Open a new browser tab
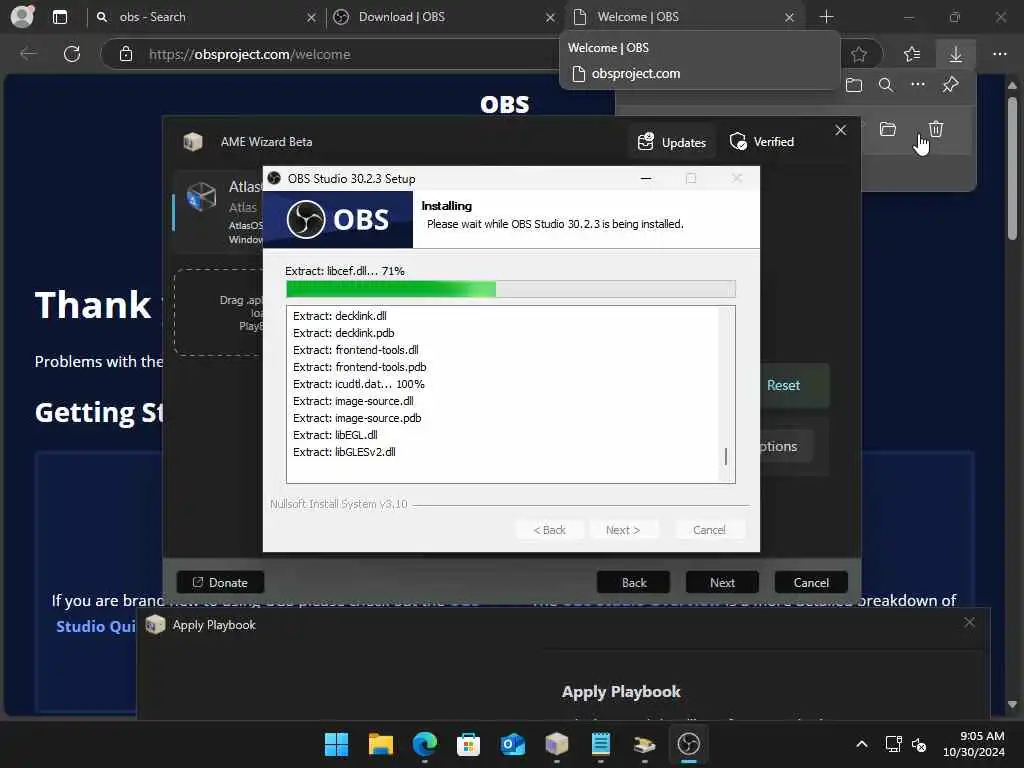Image resolution: width=1024 pixels, height=768 pixels. click(x=826, y=17)
